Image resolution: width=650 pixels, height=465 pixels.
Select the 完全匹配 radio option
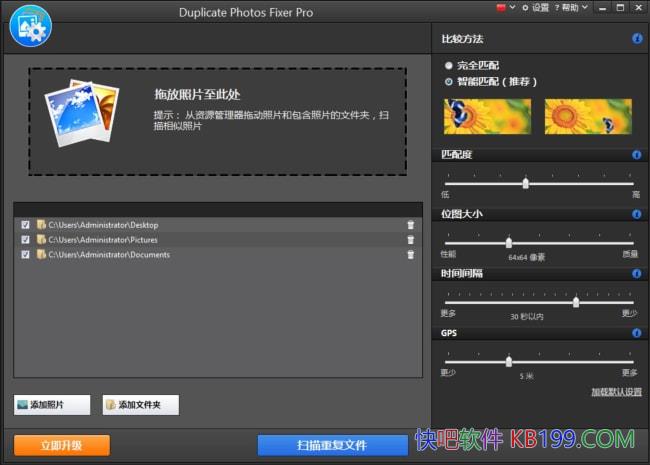(449, 65)
